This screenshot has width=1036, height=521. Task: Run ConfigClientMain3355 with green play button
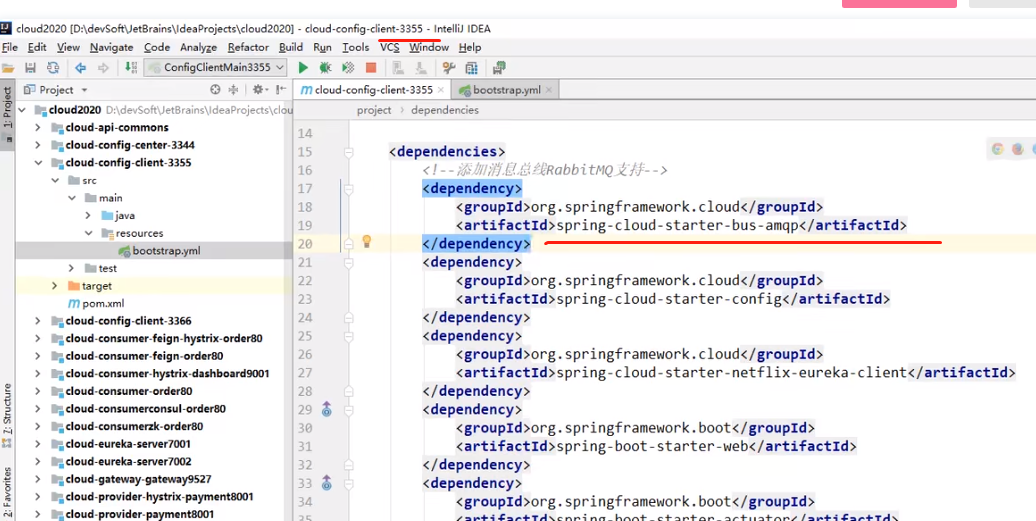tap(303, 67)
